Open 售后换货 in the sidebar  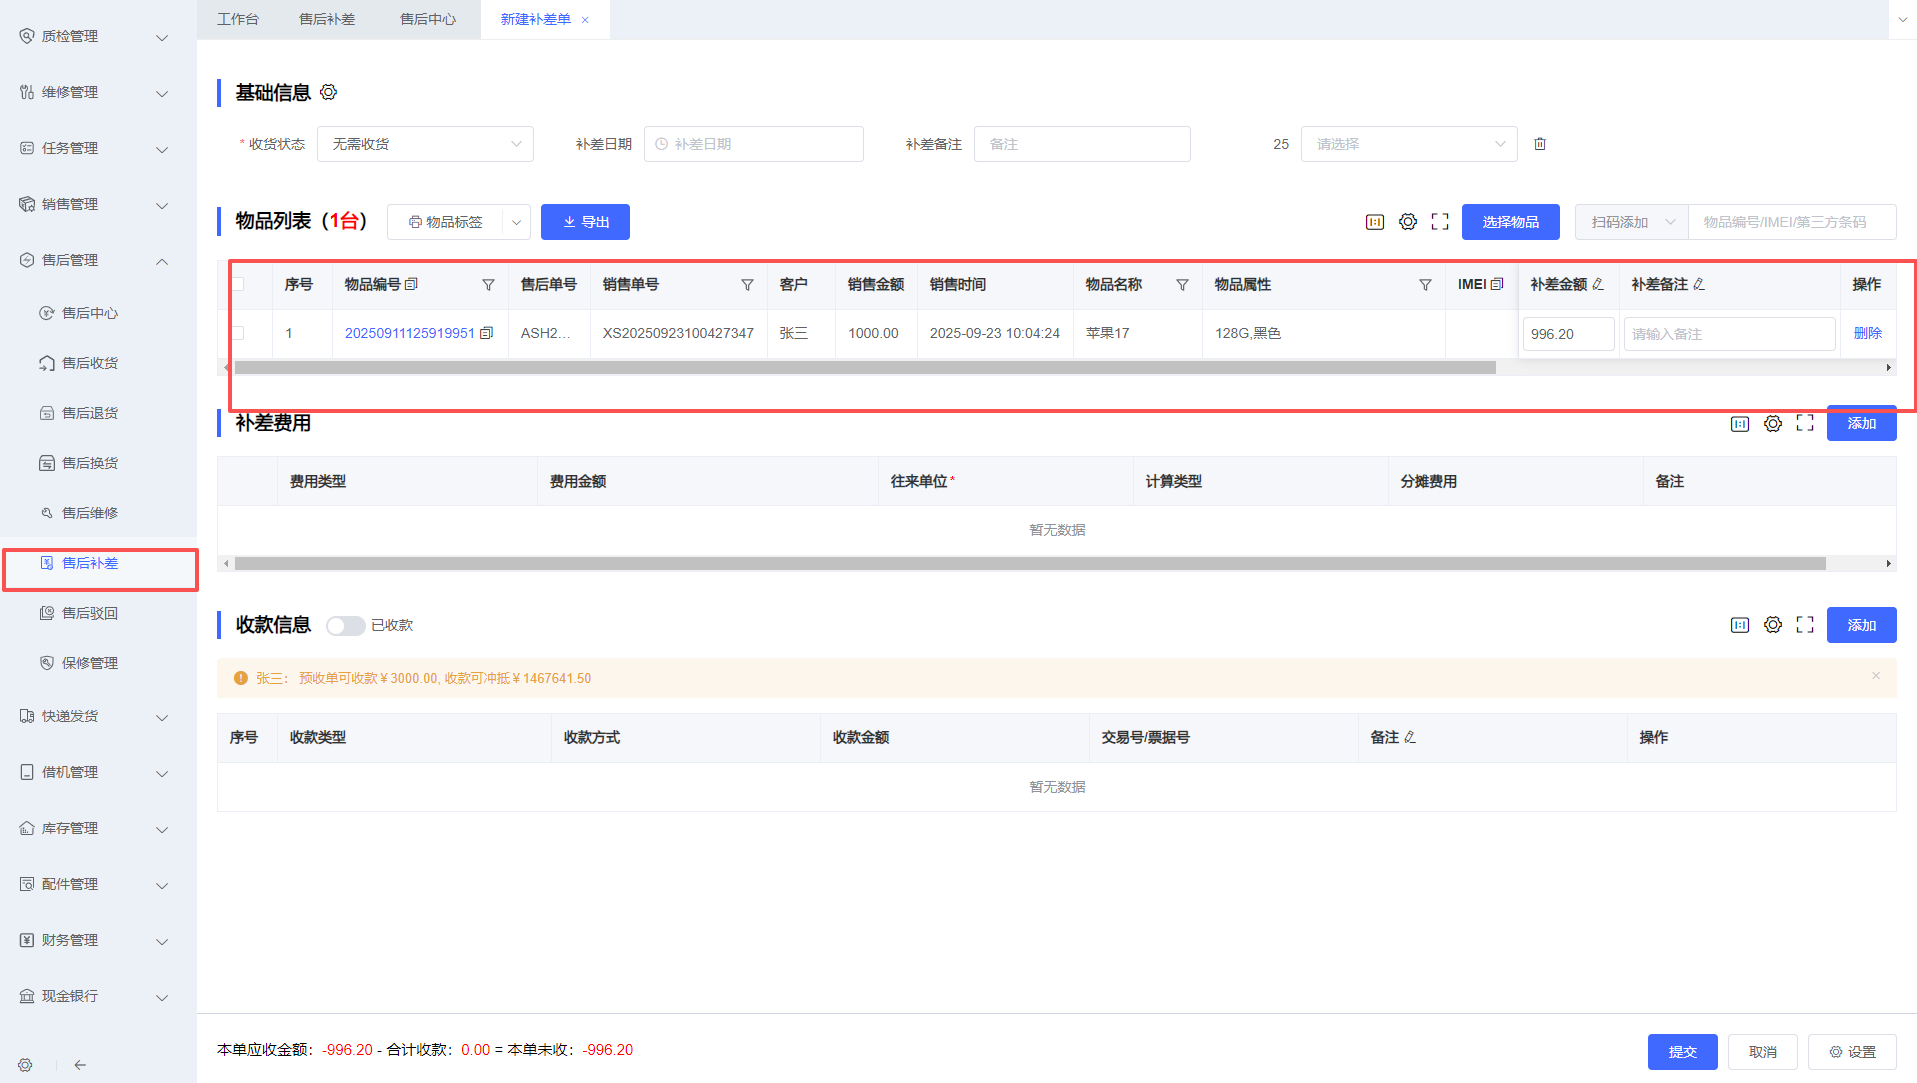pos(90,463)
